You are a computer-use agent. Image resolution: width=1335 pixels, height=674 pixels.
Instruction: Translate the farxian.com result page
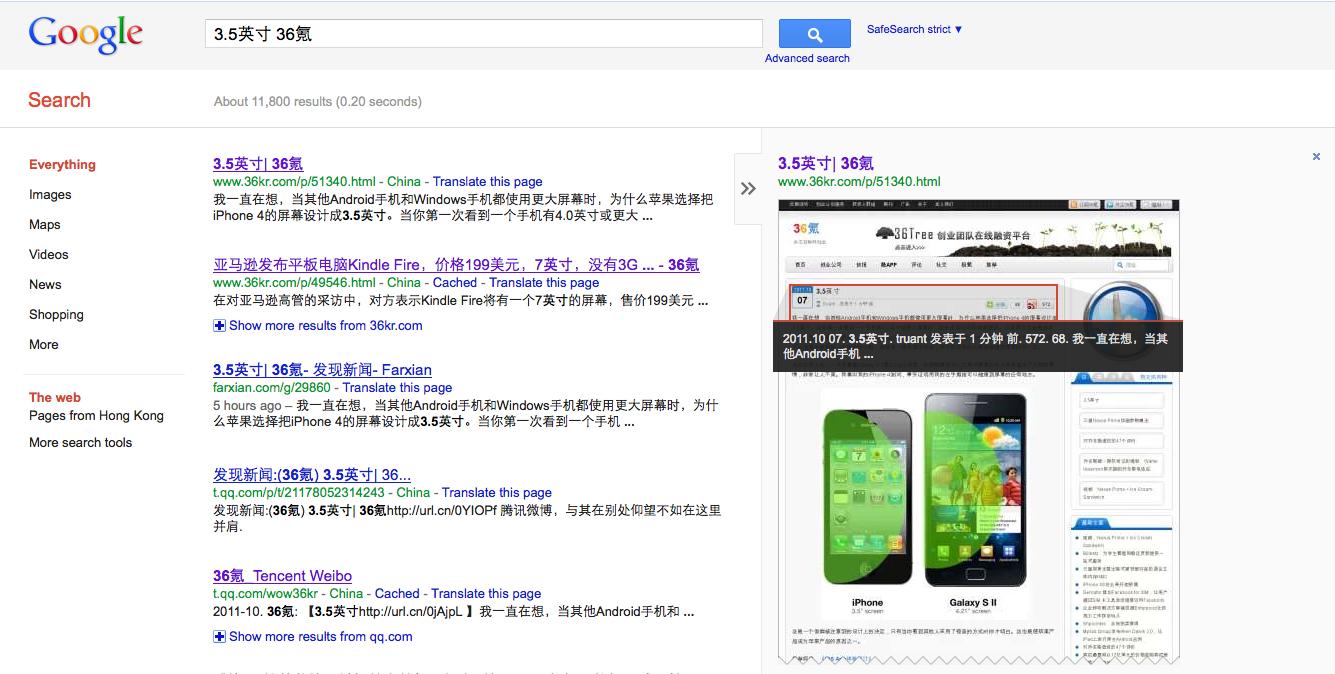pos(397,387)
